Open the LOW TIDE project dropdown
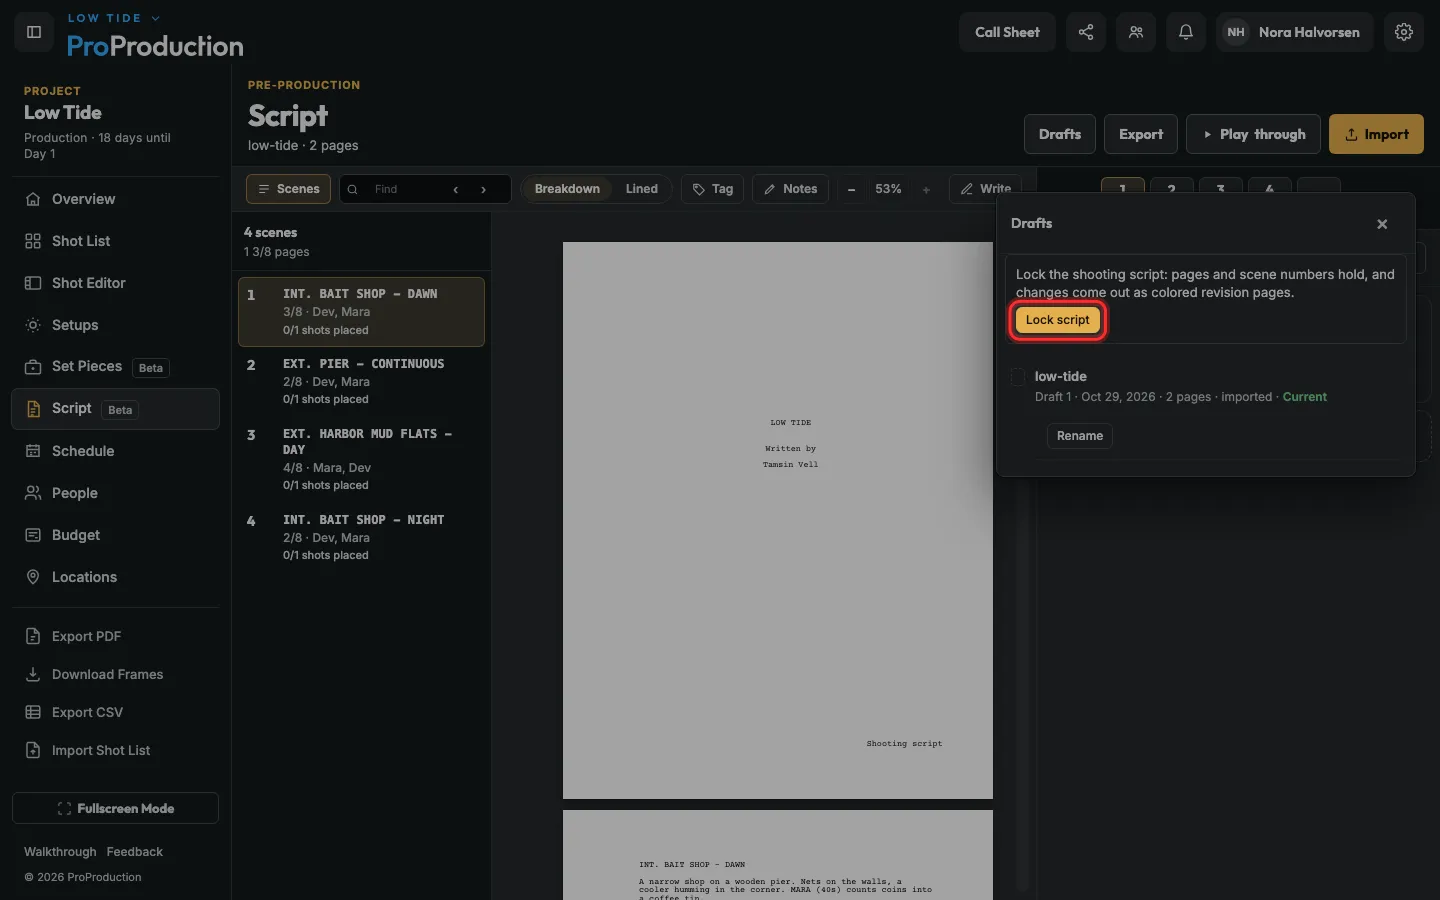 coord(114,18)
